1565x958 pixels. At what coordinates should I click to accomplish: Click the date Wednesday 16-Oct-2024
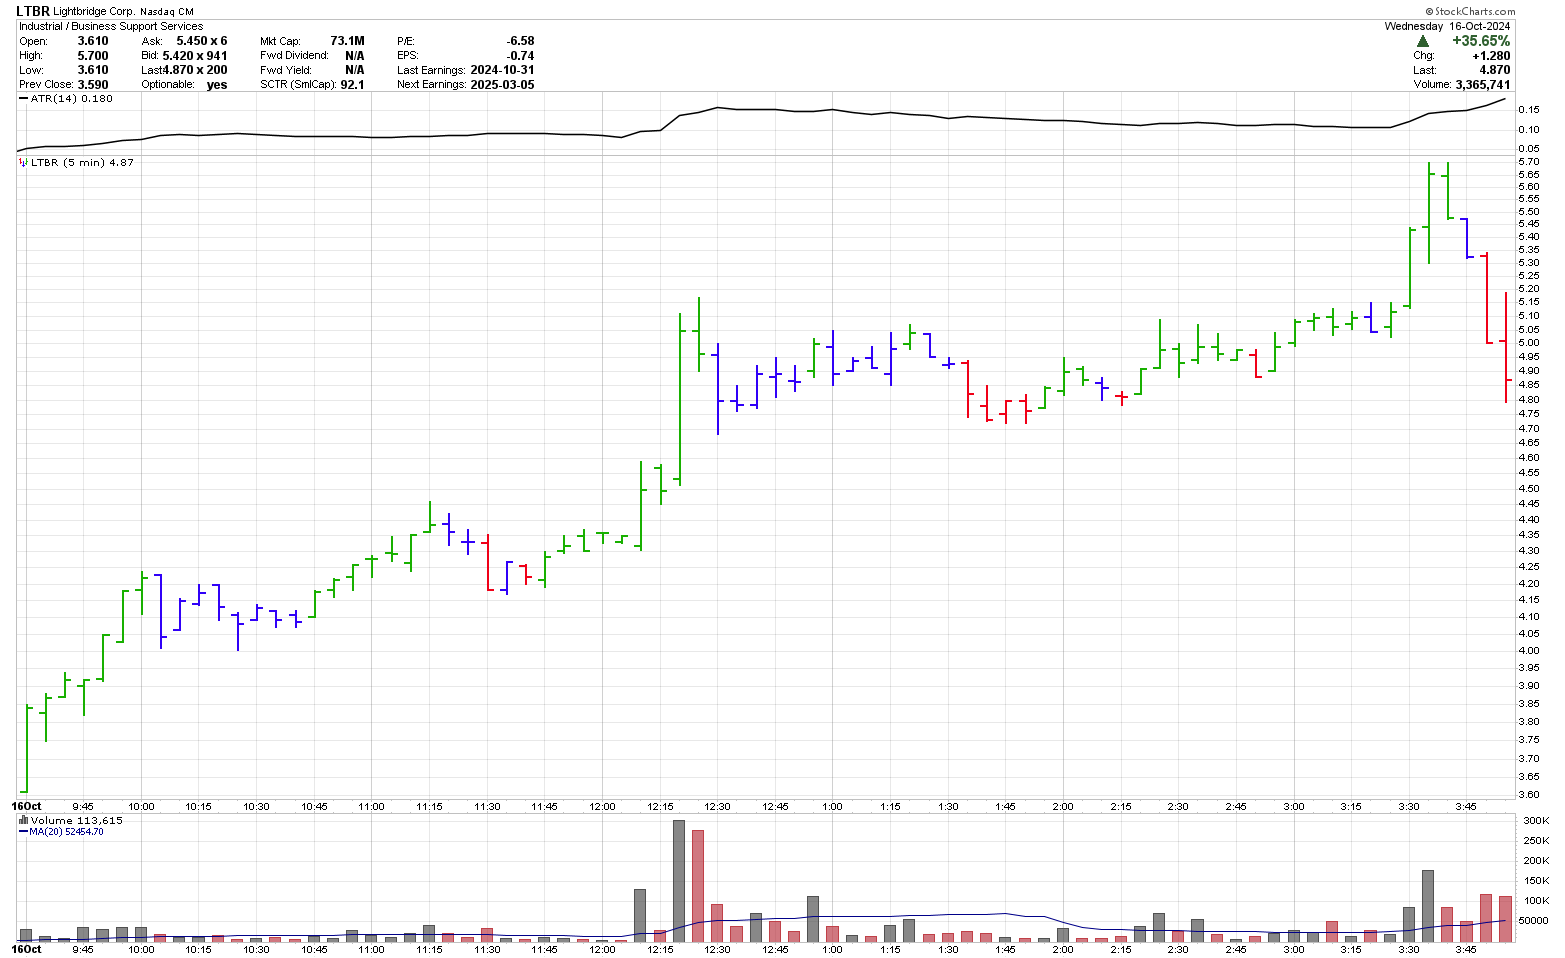click(1447, 26)
